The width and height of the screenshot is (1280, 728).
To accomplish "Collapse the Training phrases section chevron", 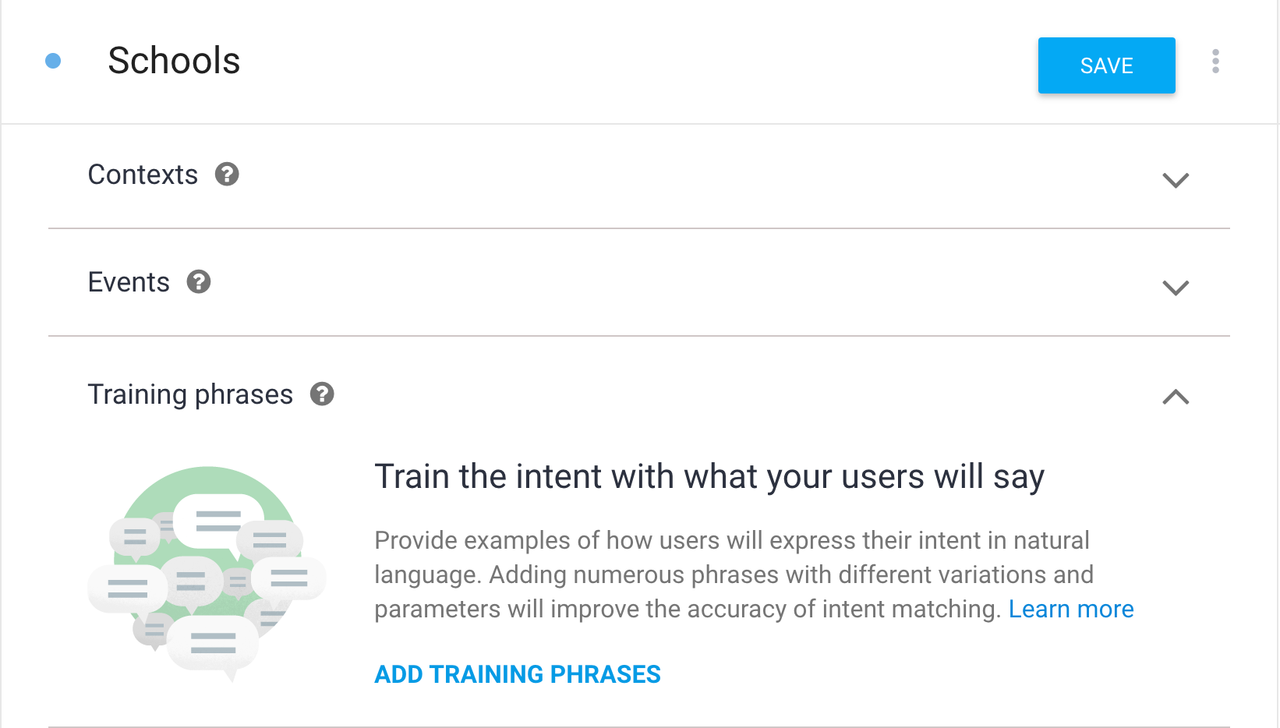I will click(x=1176, y=397).
